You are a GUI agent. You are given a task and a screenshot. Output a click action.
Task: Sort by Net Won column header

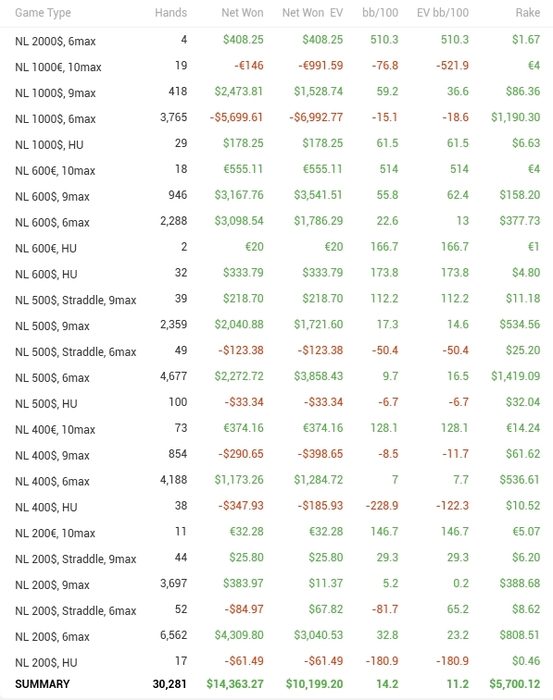coord(242,13)
